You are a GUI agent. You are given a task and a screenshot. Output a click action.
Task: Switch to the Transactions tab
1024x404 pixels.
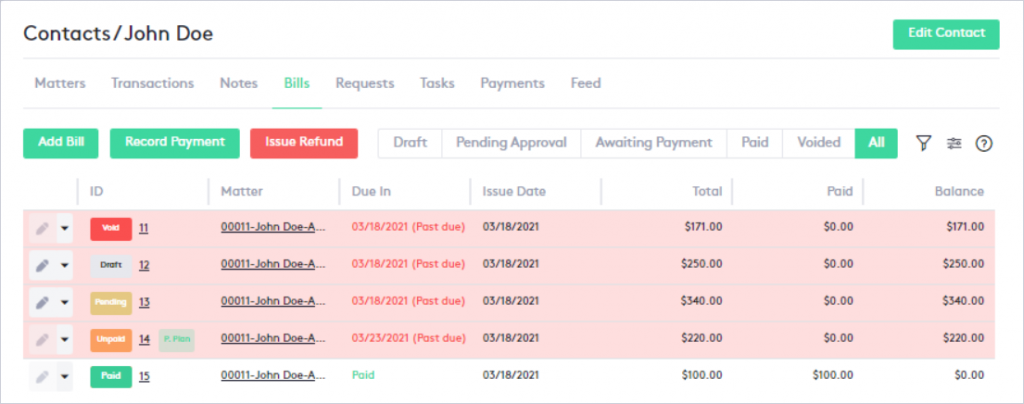click(152, 83)
